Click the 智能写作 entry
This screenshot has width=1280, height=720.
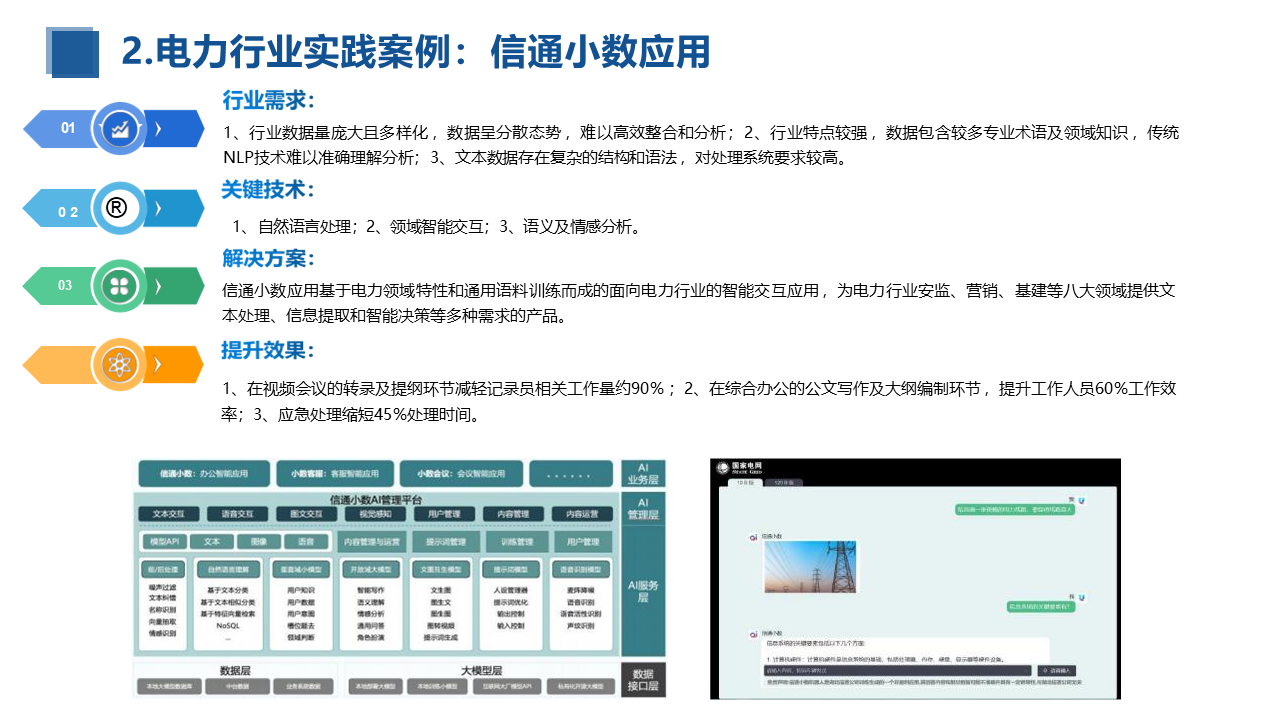pos(370,591)
